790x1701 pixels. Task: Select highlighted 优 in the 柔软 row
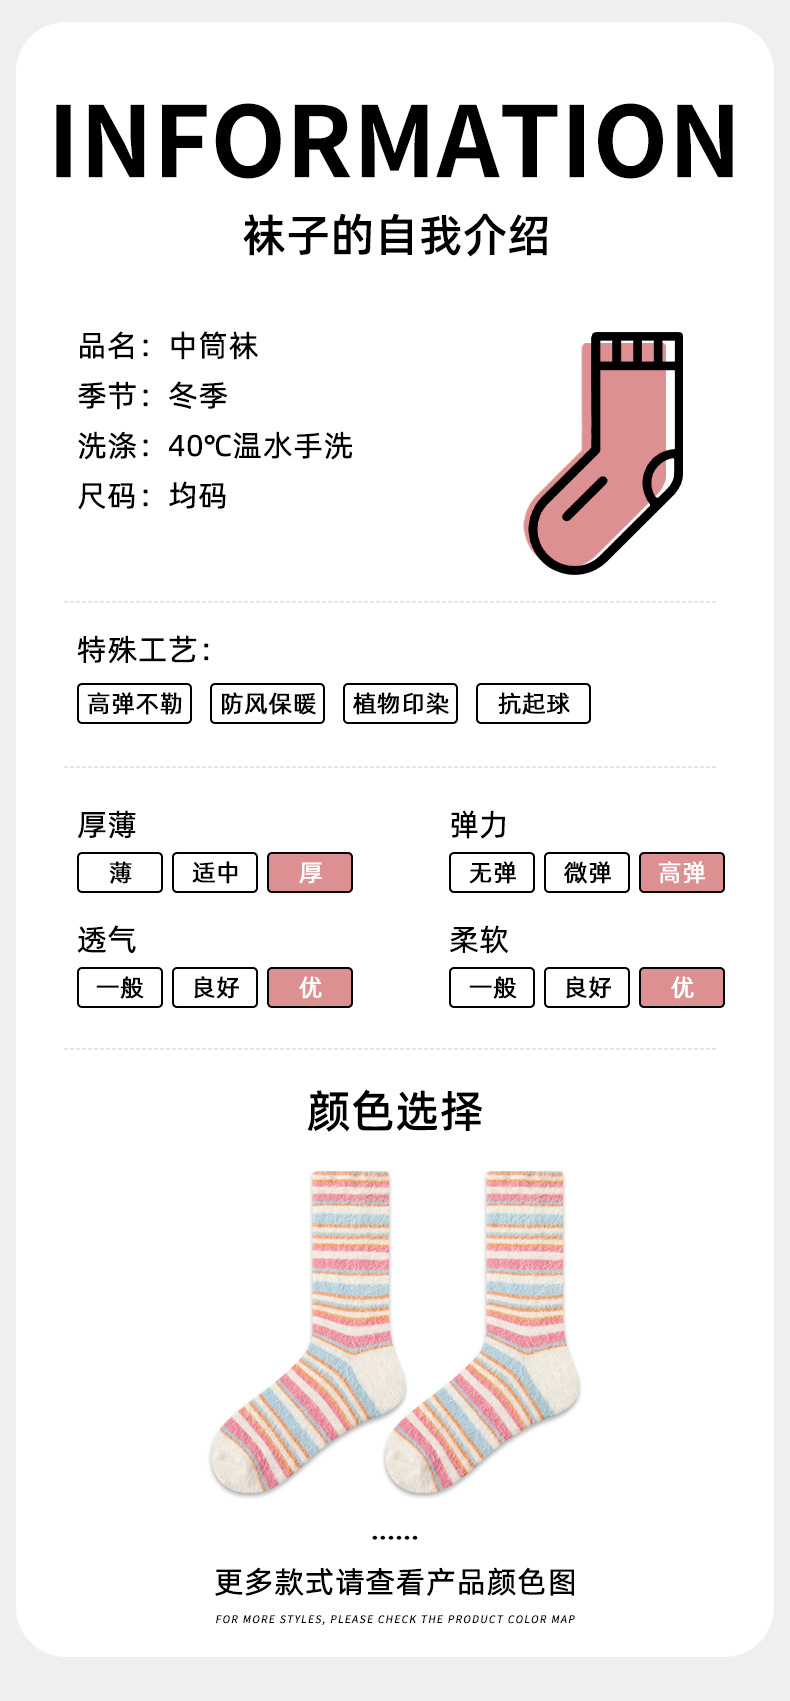click(682, 987)
